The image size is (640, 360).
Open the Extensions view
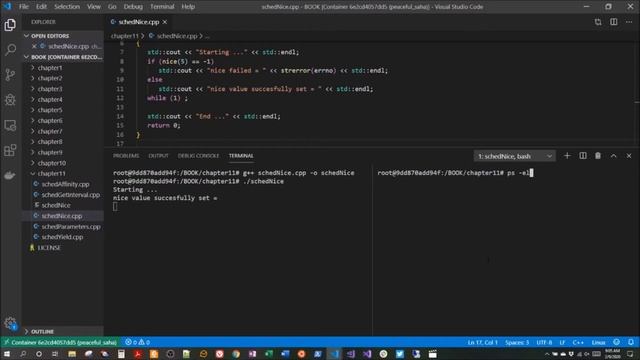point(10,150)
